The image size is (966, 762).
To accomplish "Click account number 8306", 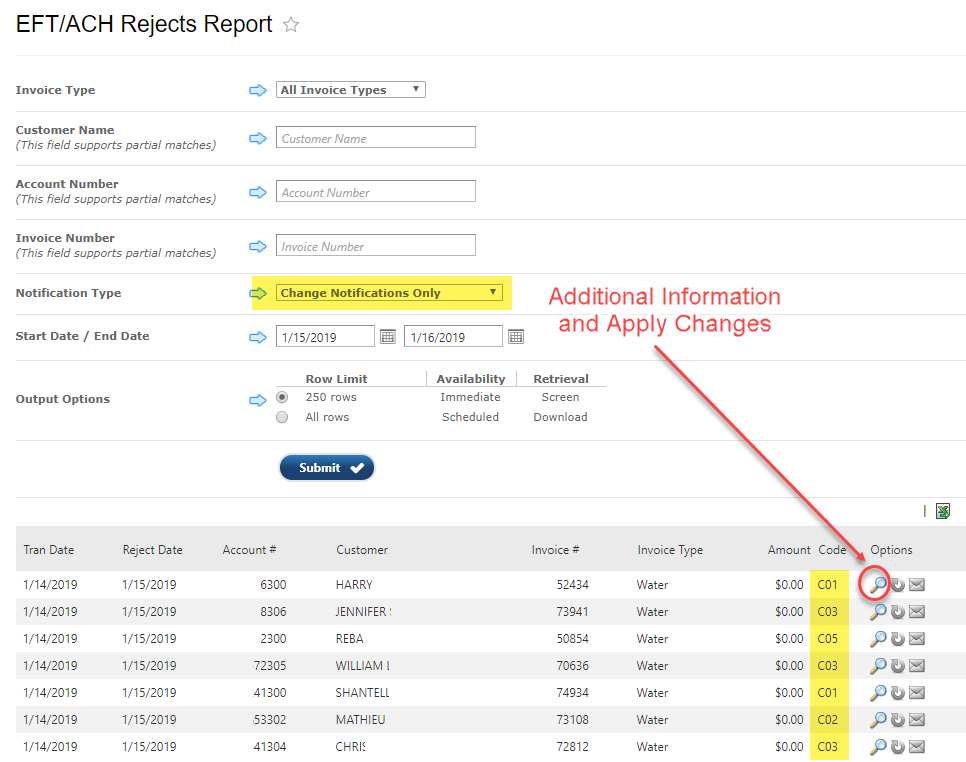I will pos(274,612).
